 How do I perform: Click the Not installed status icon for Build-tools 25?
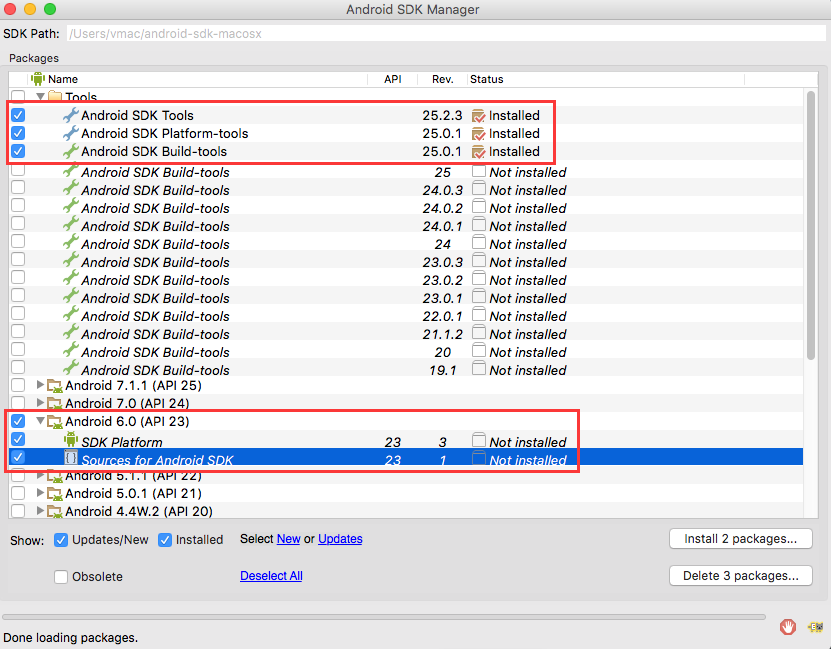479,171
